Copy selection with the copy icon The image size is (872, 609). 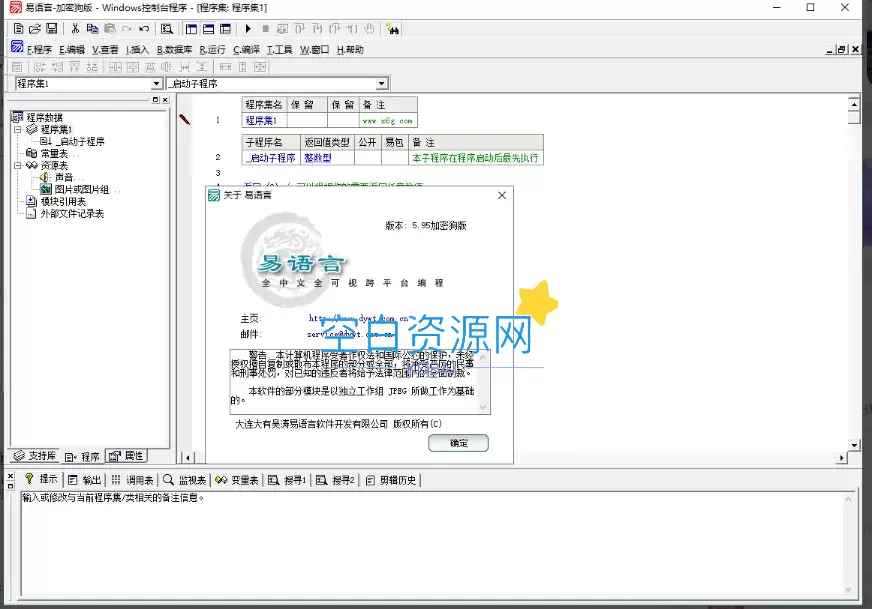(x=93, y=29)
